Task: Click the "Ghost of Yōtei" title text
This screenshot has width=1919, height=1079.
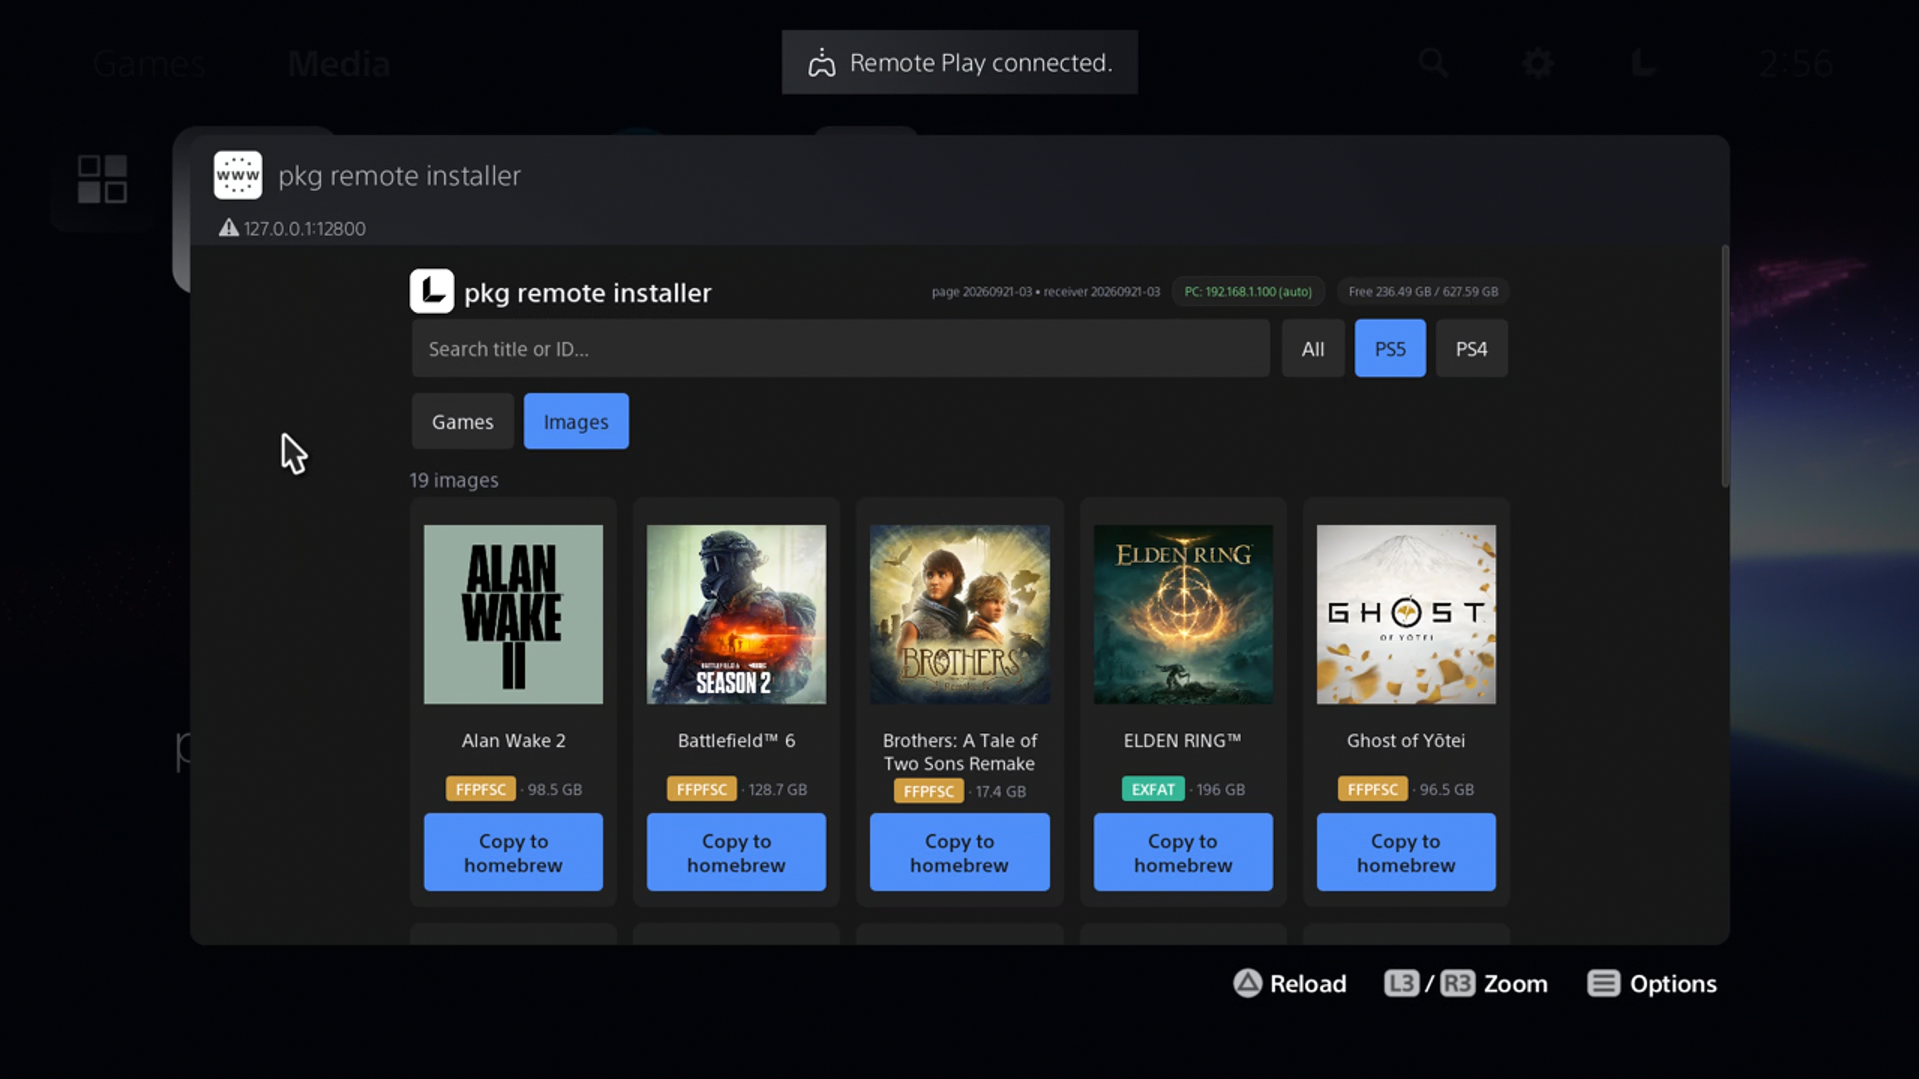Action: [1406, 741]
